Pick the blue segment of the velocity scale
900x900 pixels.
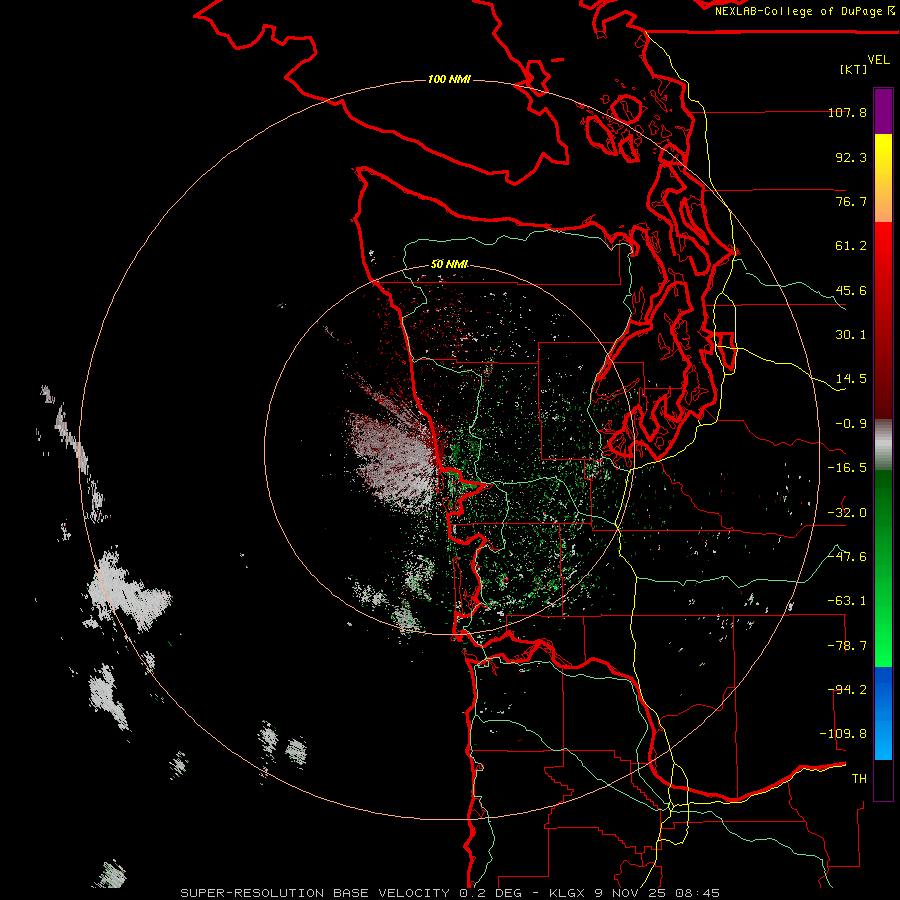(883, 713)
